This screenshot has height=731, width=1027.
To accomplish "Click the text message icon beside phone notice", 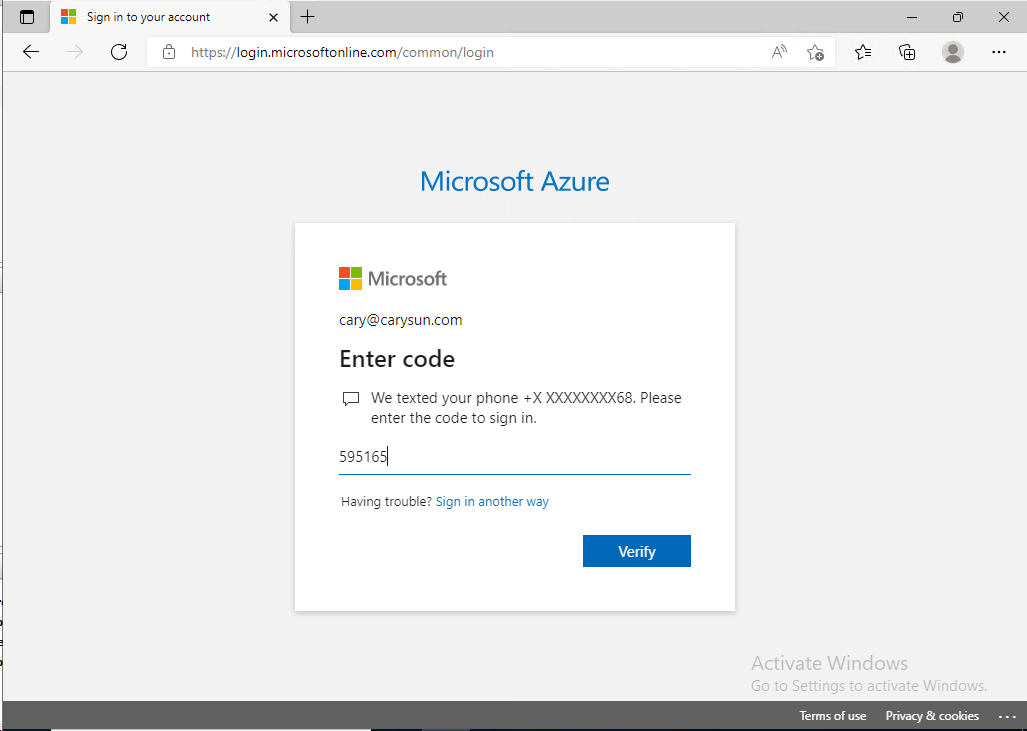I will coord(351,399).
